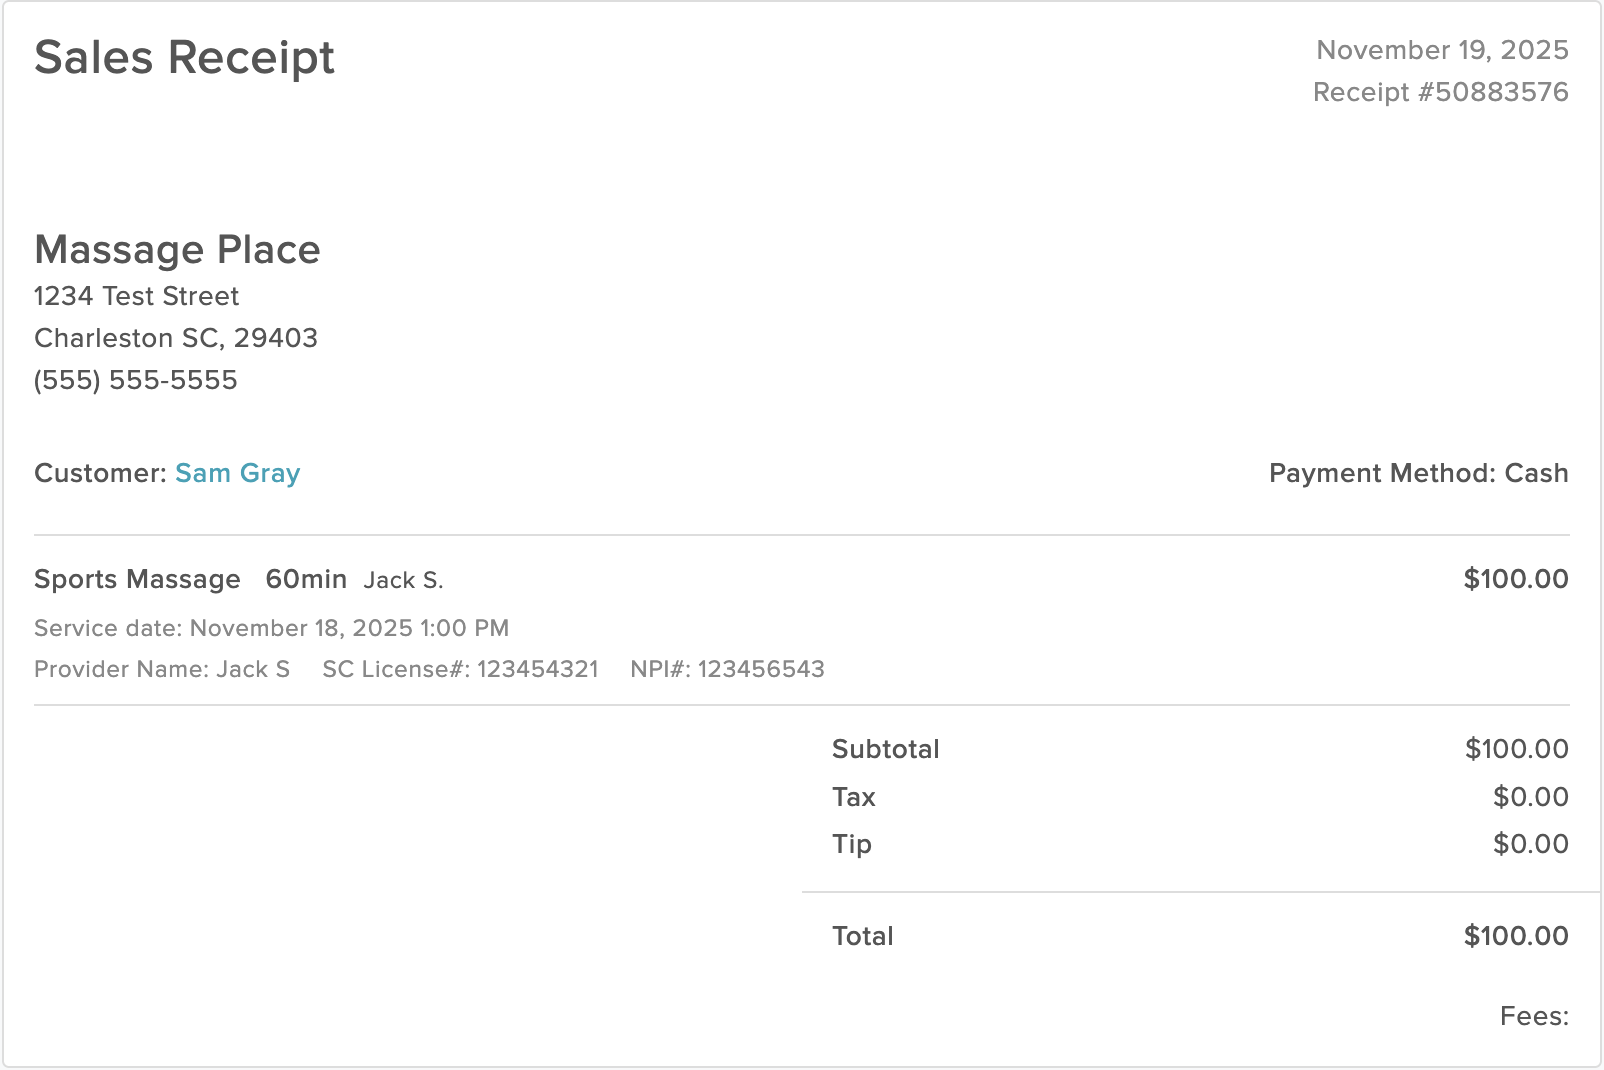Open customer Sam Gray's profile link

(x=237, y=474)
